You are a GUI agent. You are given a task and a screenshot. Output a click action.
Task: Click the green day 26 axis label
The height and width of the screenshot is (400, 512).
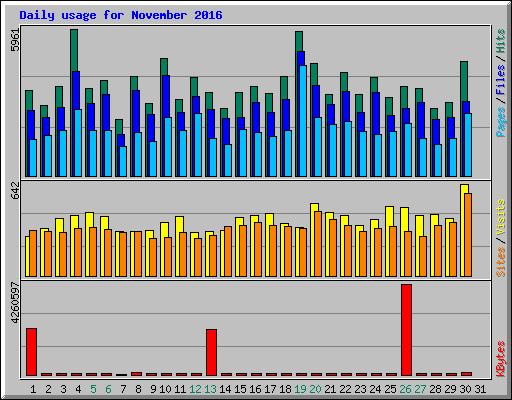(x=405, y=389)
